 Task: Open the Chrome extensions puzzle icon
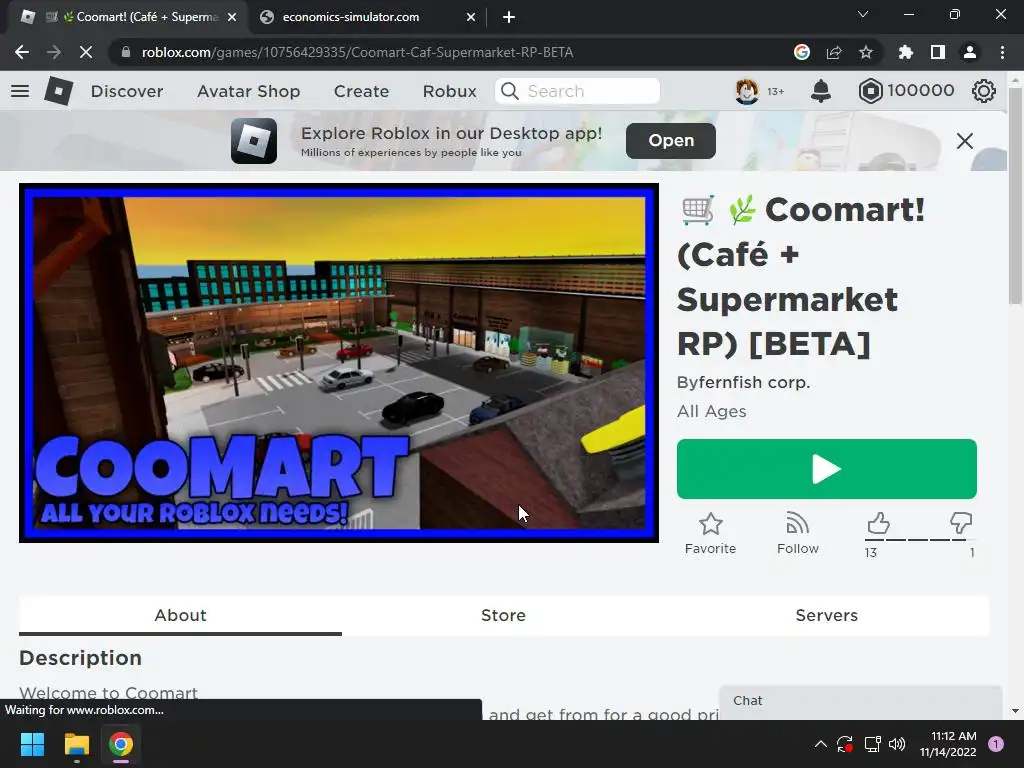point(906,52)
